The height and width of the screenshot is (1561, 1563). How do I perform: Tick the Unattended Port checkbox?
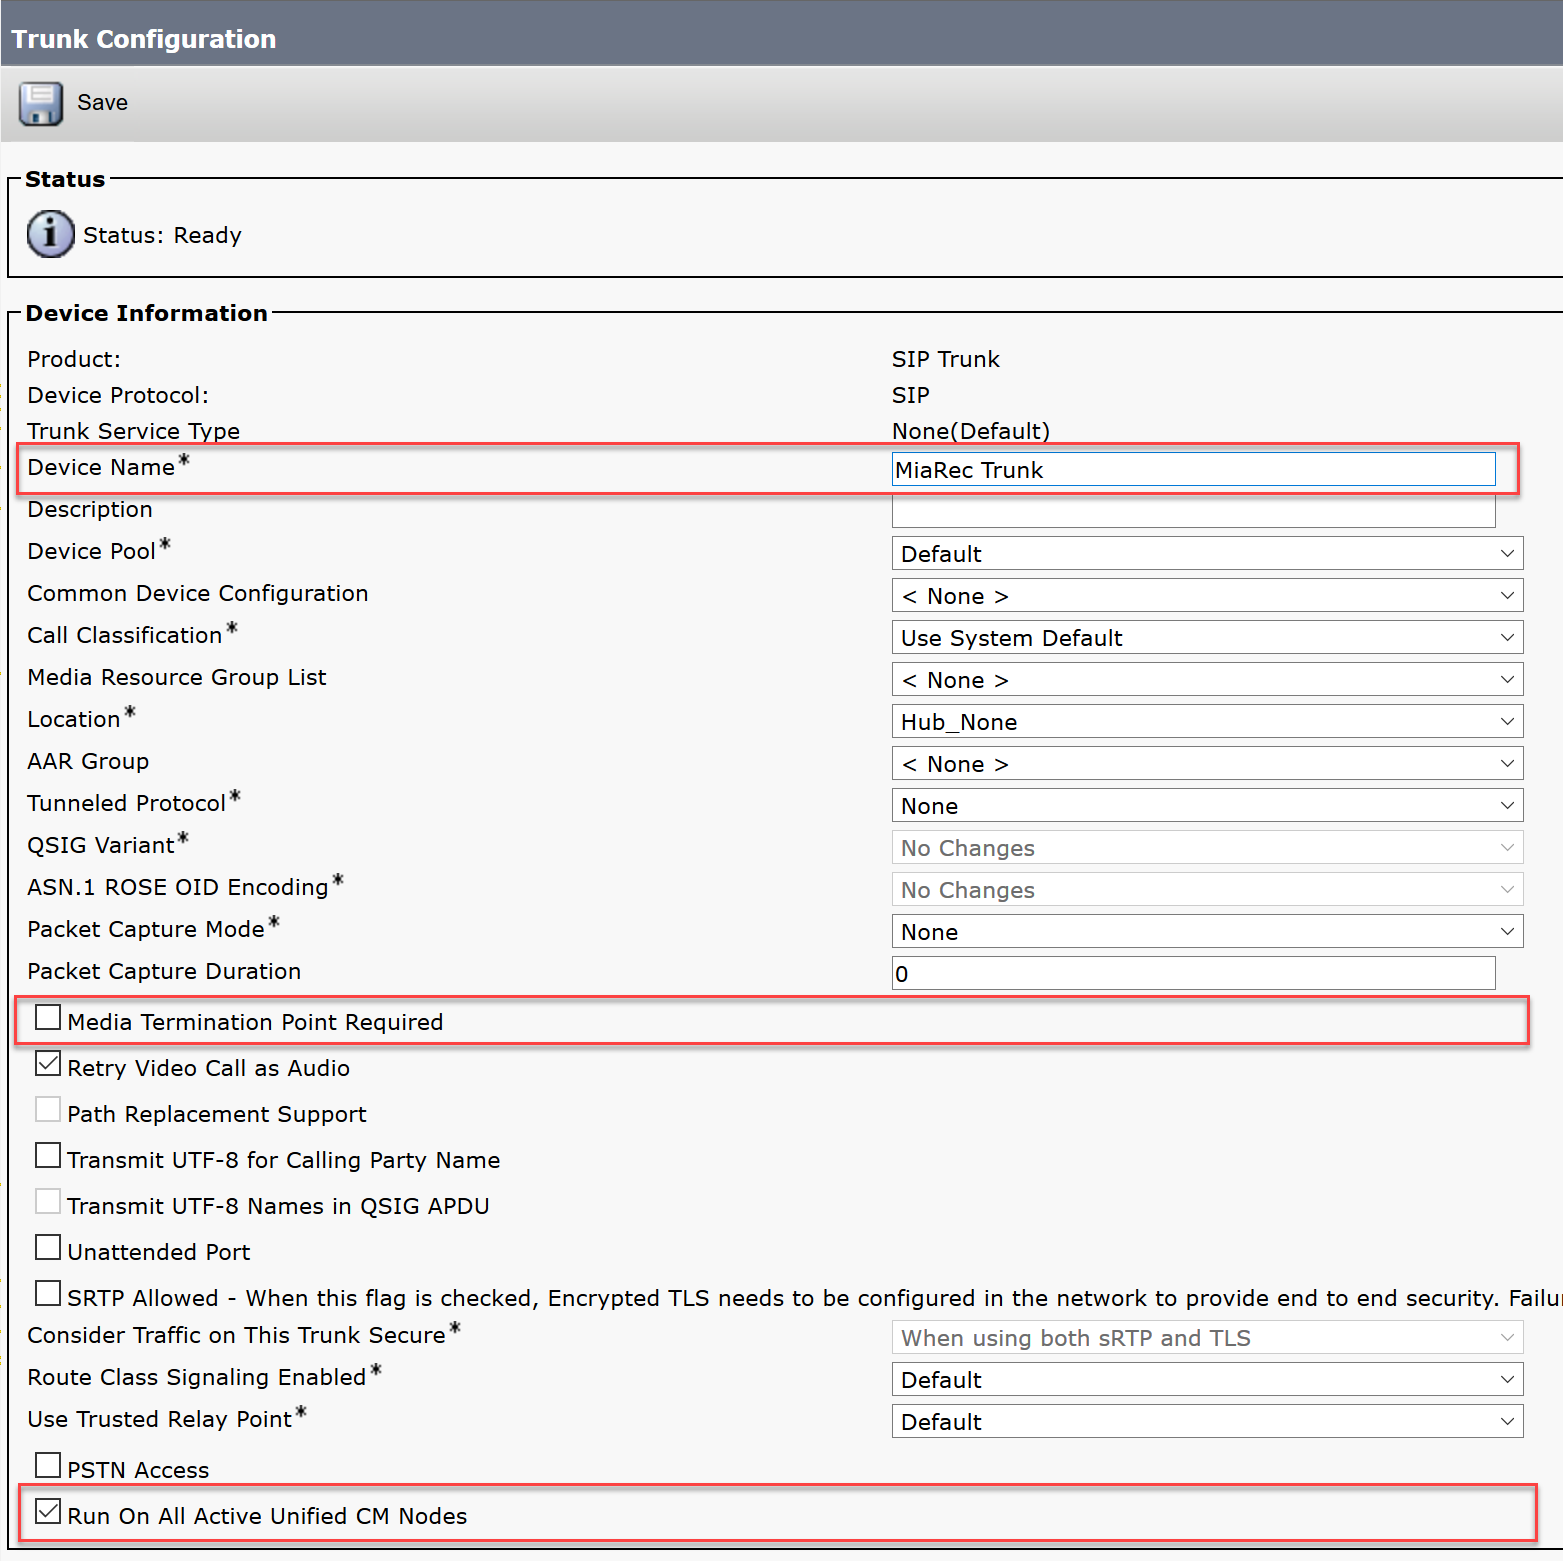(48, 1248)
